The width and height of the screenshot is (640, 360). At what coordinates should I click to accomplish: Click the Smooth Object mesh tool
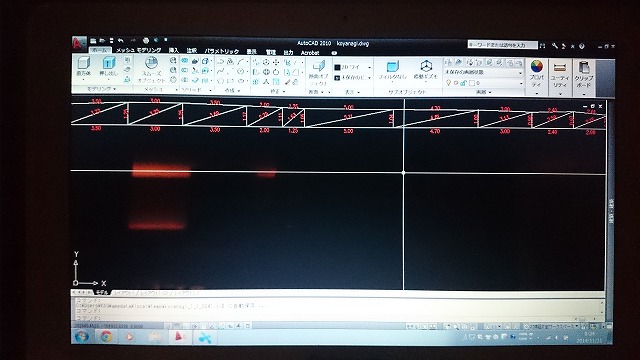[151, 70]
